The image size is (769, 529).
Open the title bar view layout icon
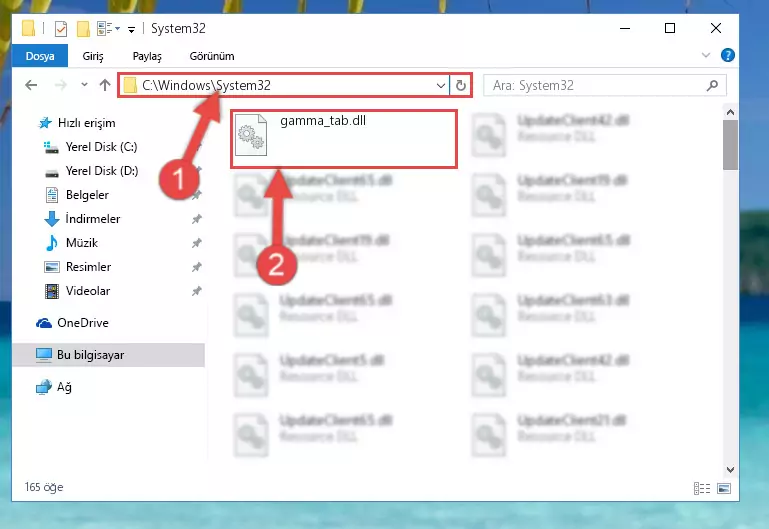coord(105,29)
